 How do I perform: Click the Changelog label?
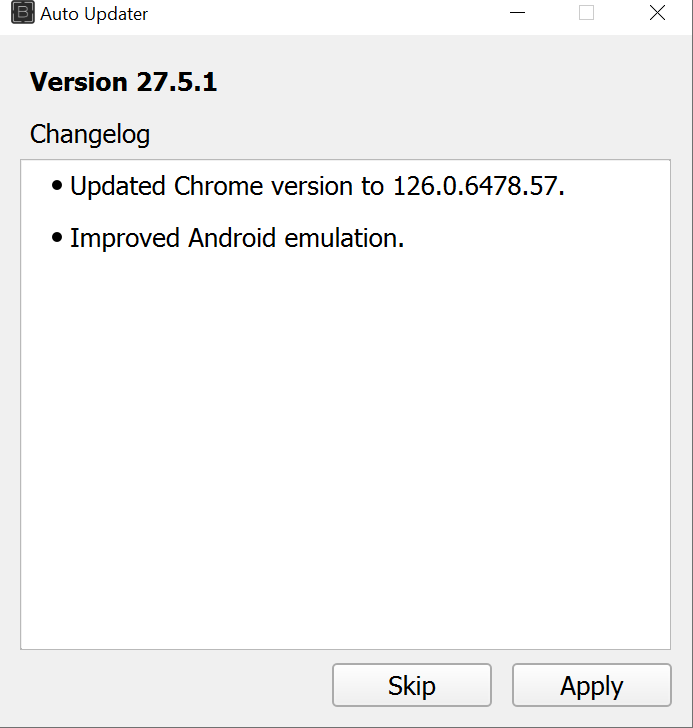point(90,134)
